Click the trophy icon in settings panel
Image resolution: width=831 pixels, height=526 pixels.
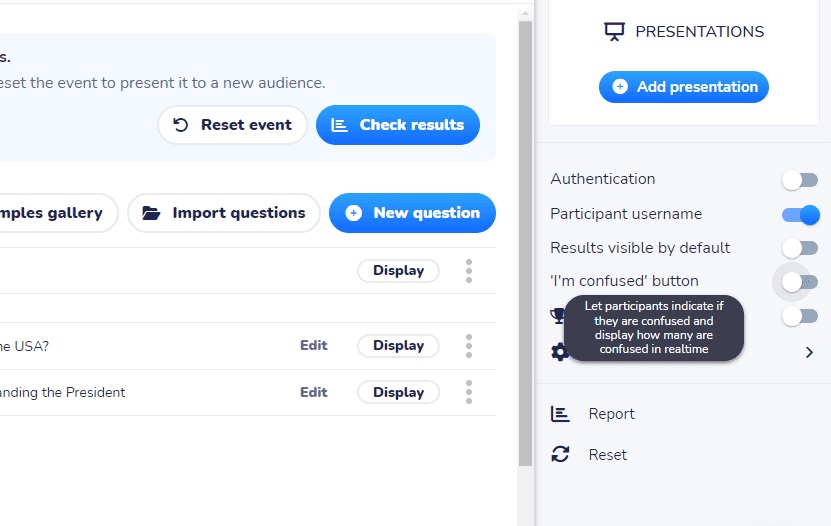pyautogui.click(x=558, y=316)
